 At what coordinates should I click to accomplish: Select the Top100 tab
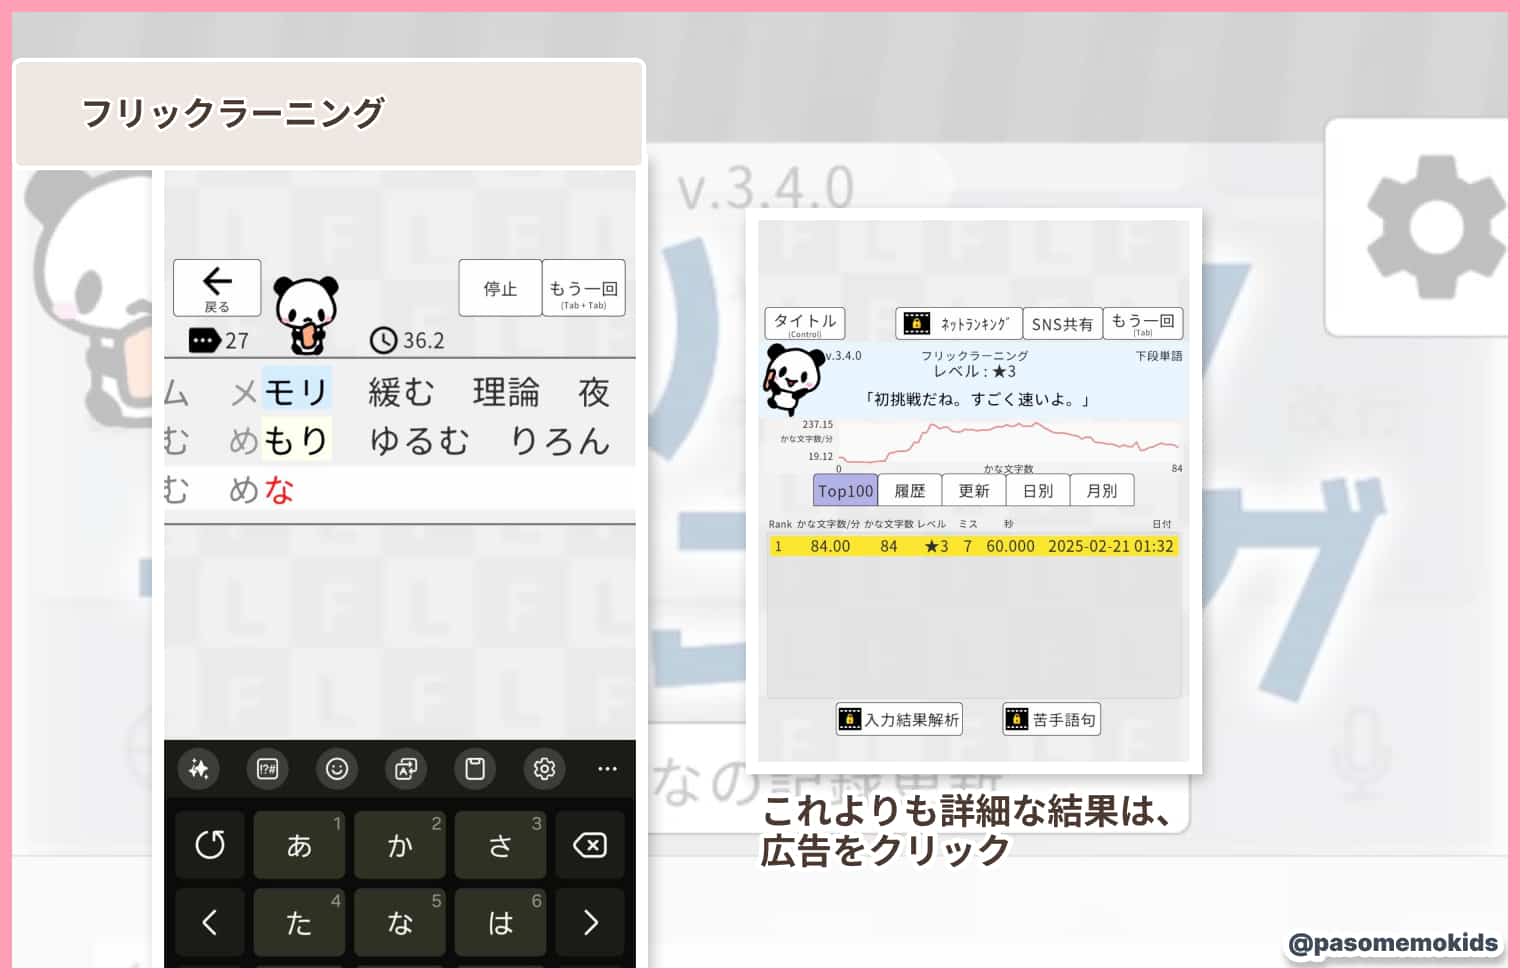point(845,491)
